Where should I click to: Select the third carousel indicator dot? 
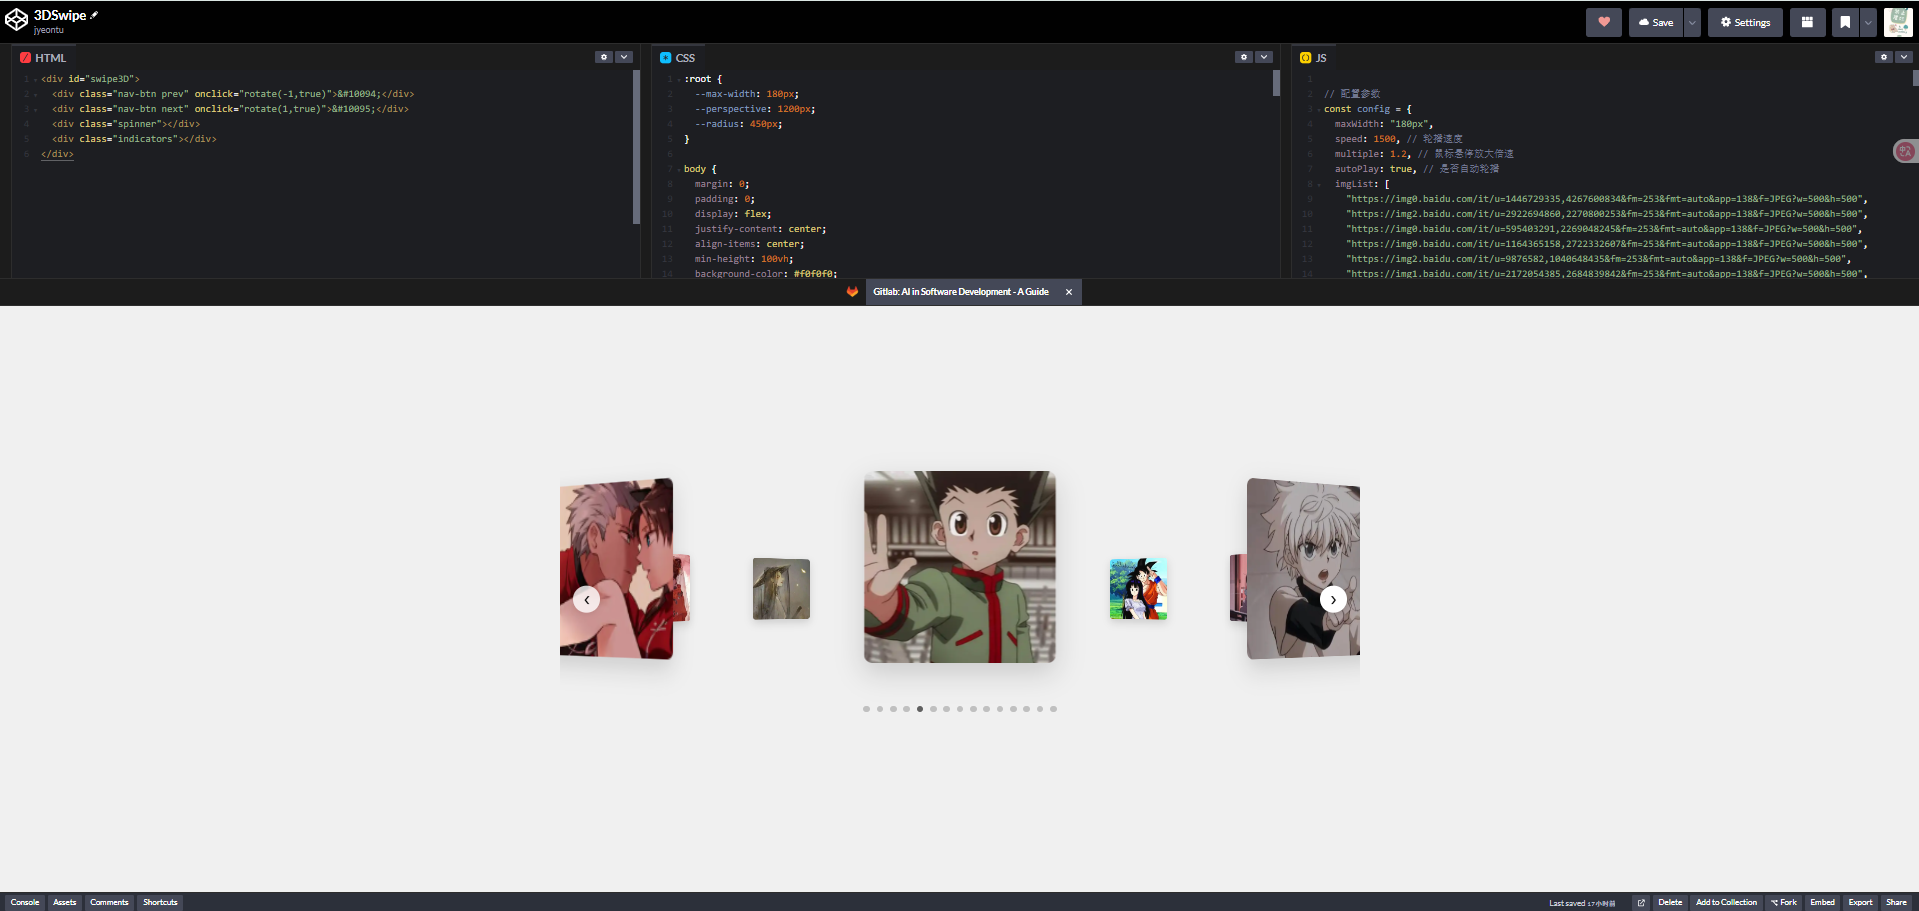[x=893, y=709]
